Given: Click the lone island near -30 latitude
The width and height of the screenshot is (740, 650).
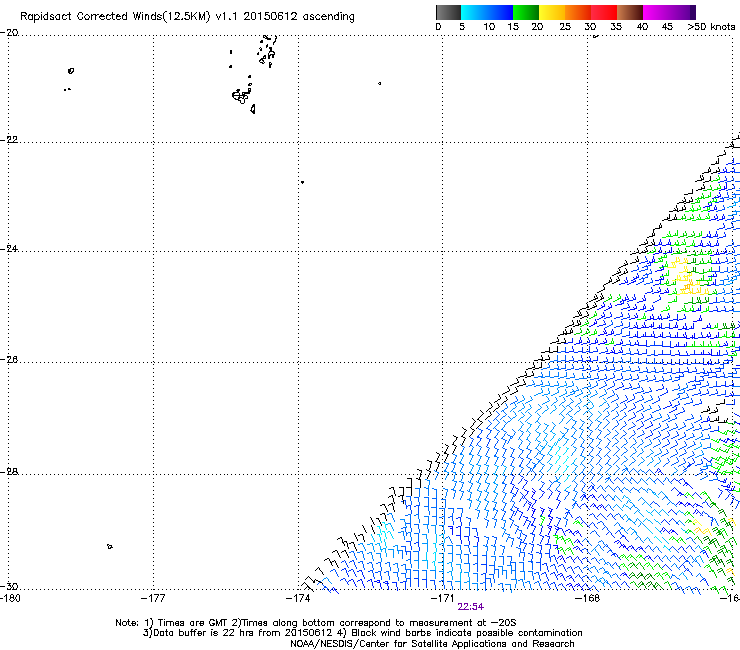Looking at the screenshot, I should click(110, 547).
